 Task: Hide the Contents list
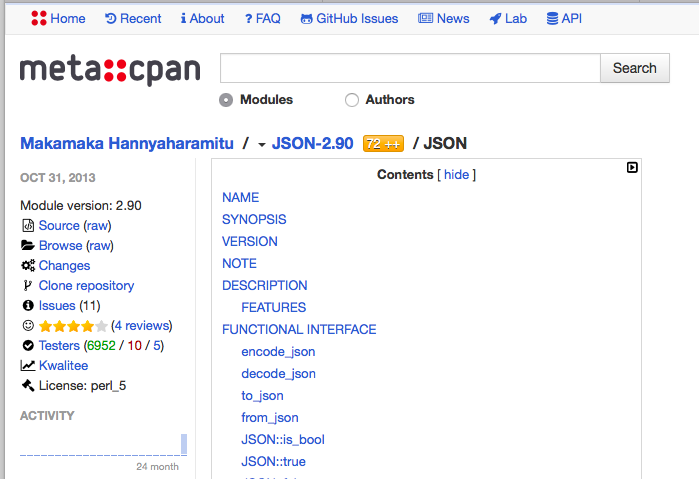tap(456, 174)
